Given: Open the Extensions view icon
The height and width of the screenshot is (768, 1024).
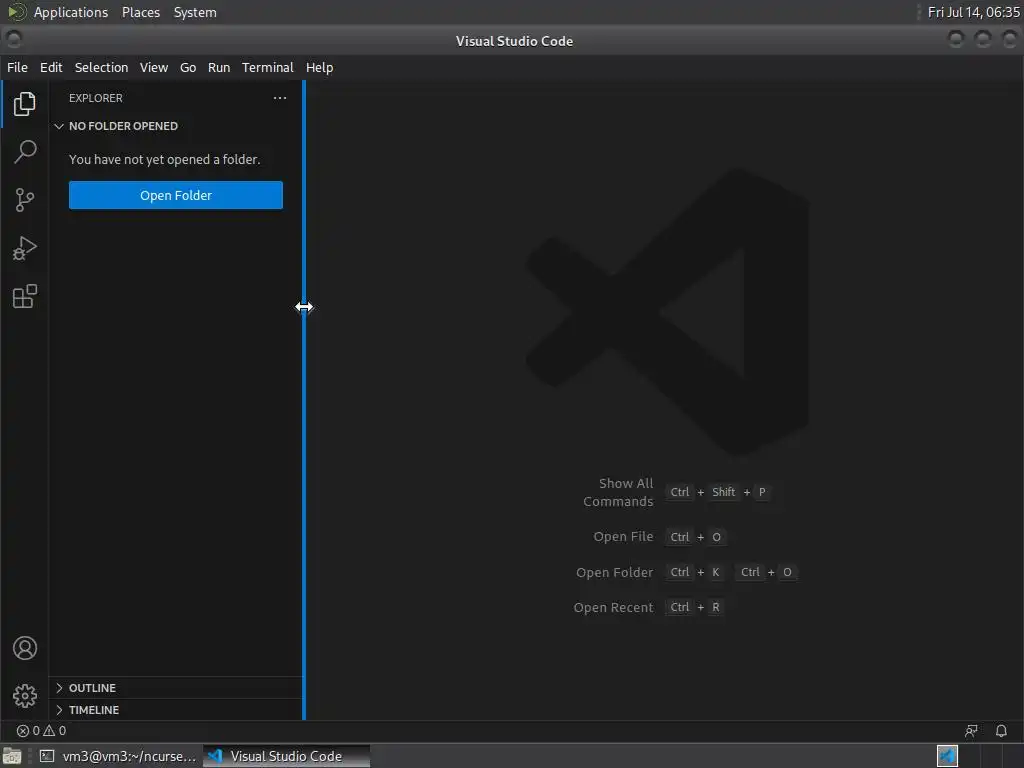Looking at the screenshot, I should coord(25,296).
